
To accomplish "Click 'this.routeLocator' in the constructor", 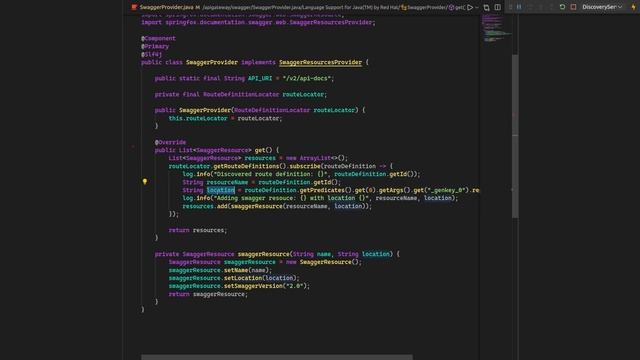I will click(198, 118).
